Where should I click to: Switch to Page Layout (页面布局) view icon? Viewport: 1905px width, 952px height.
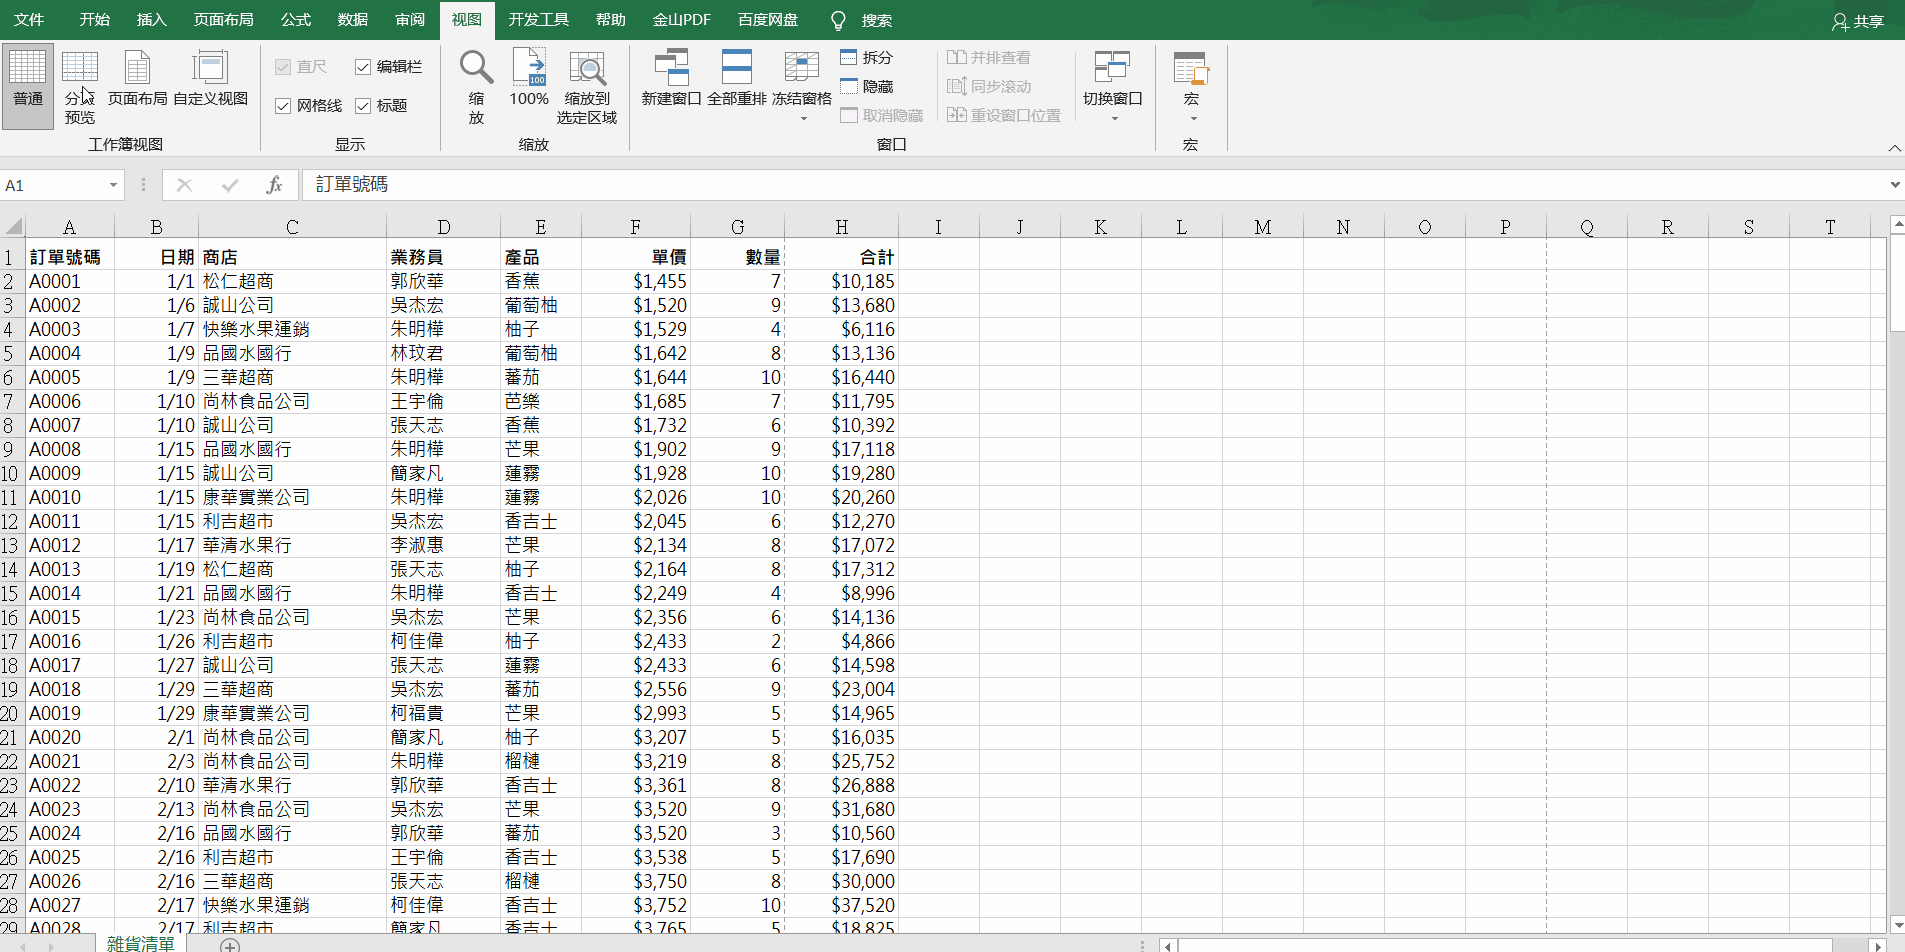point(137,78)
